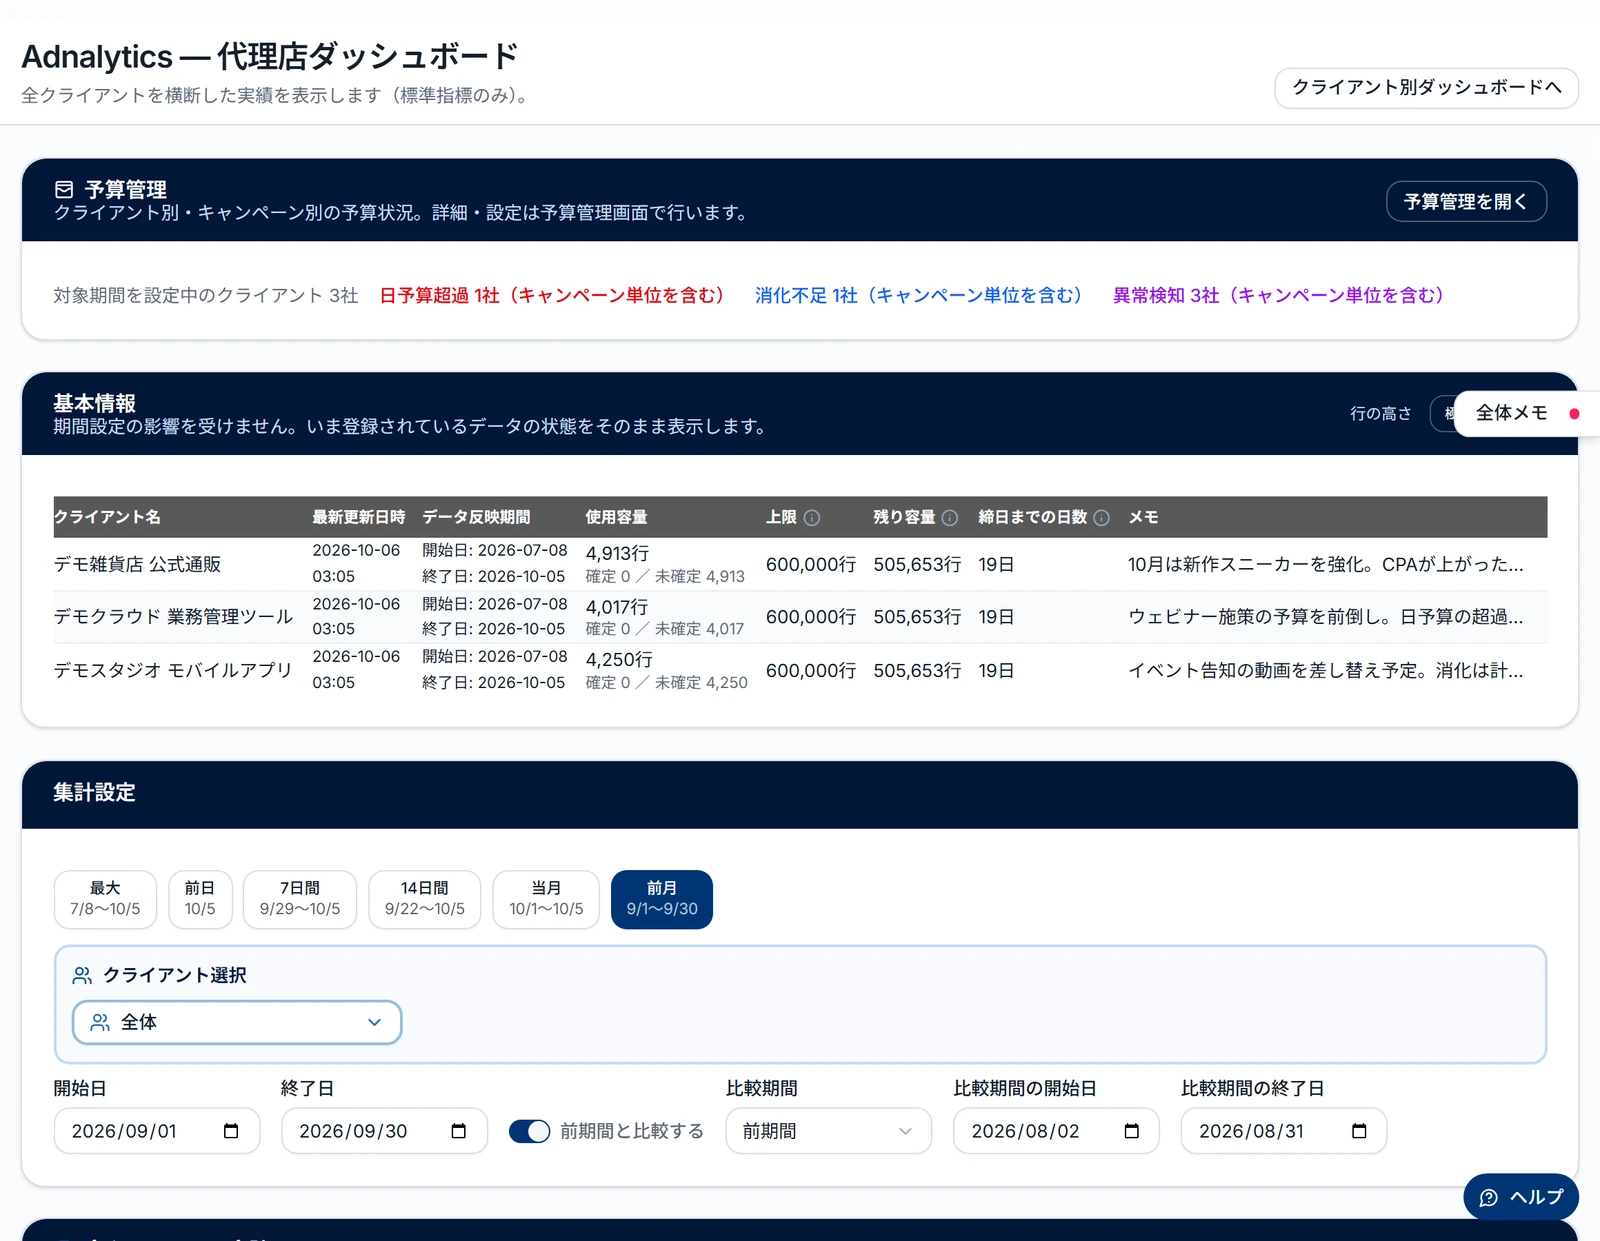
Task: Click the info icon next to 残り容量
Action: pos(950,518)
